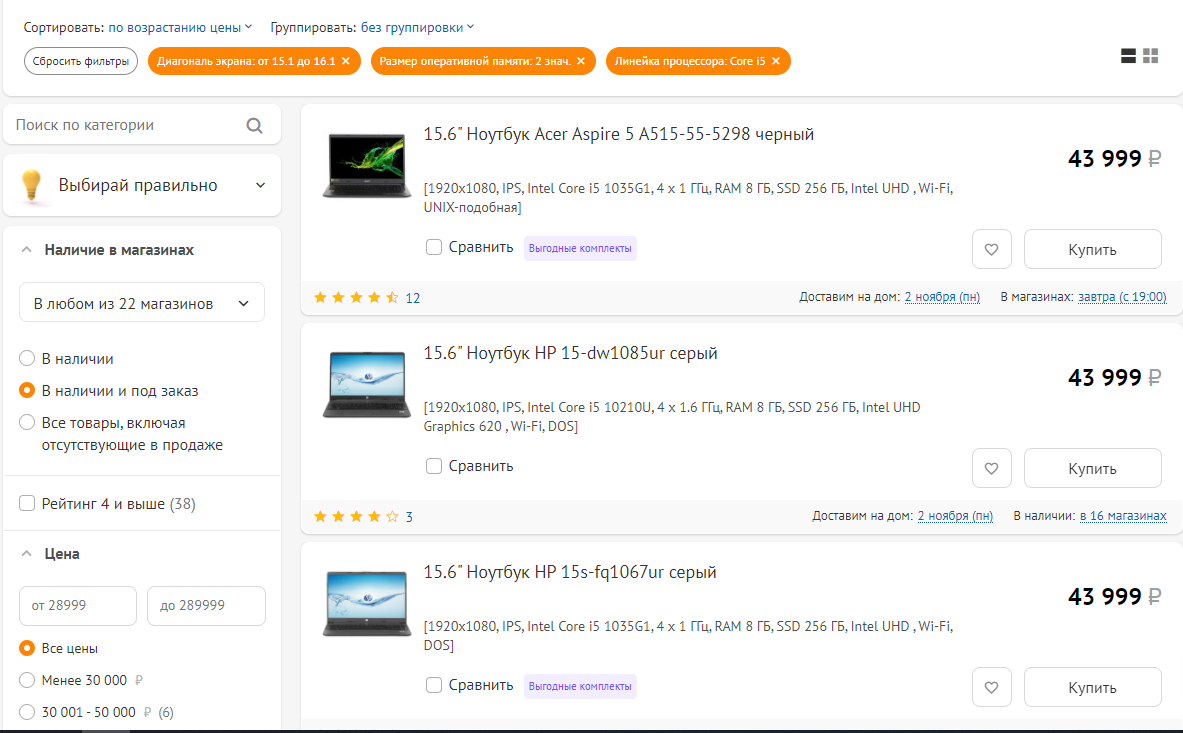The image size is (1183, 733).
Task: Open the 3 reviews count for HP 15-dw1085ur
Action: click(x=409, y=517)
